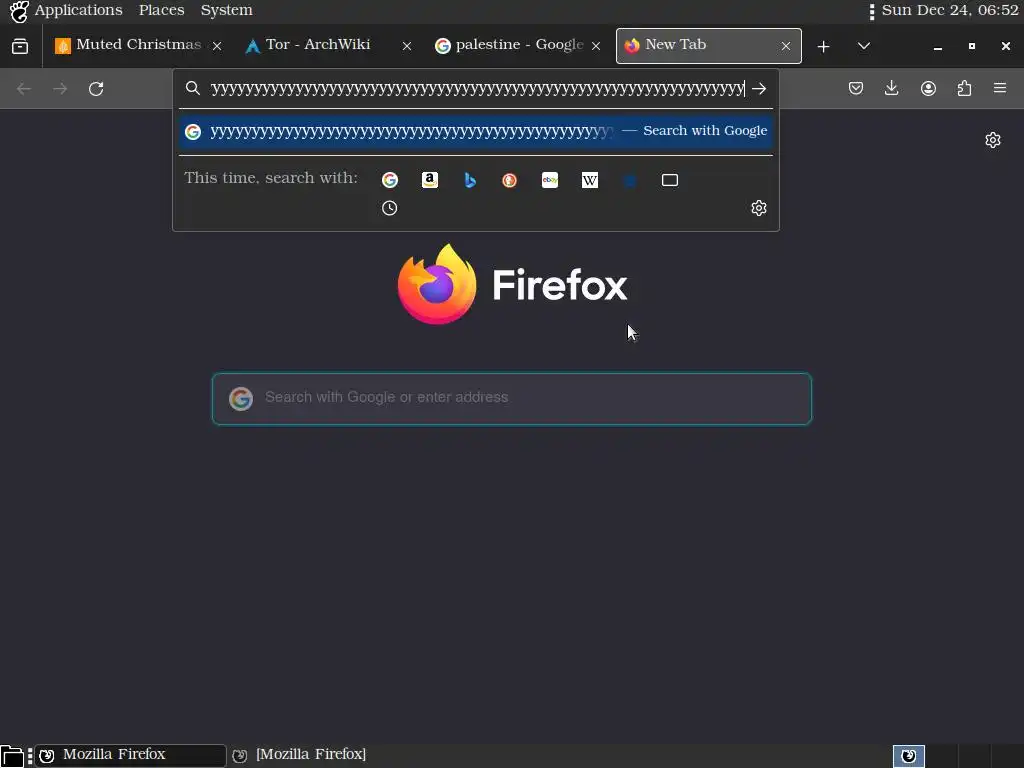Search once with Wikipedia engine icon
This screenshot has height=768, width=1024.
(x=590, y=180)
